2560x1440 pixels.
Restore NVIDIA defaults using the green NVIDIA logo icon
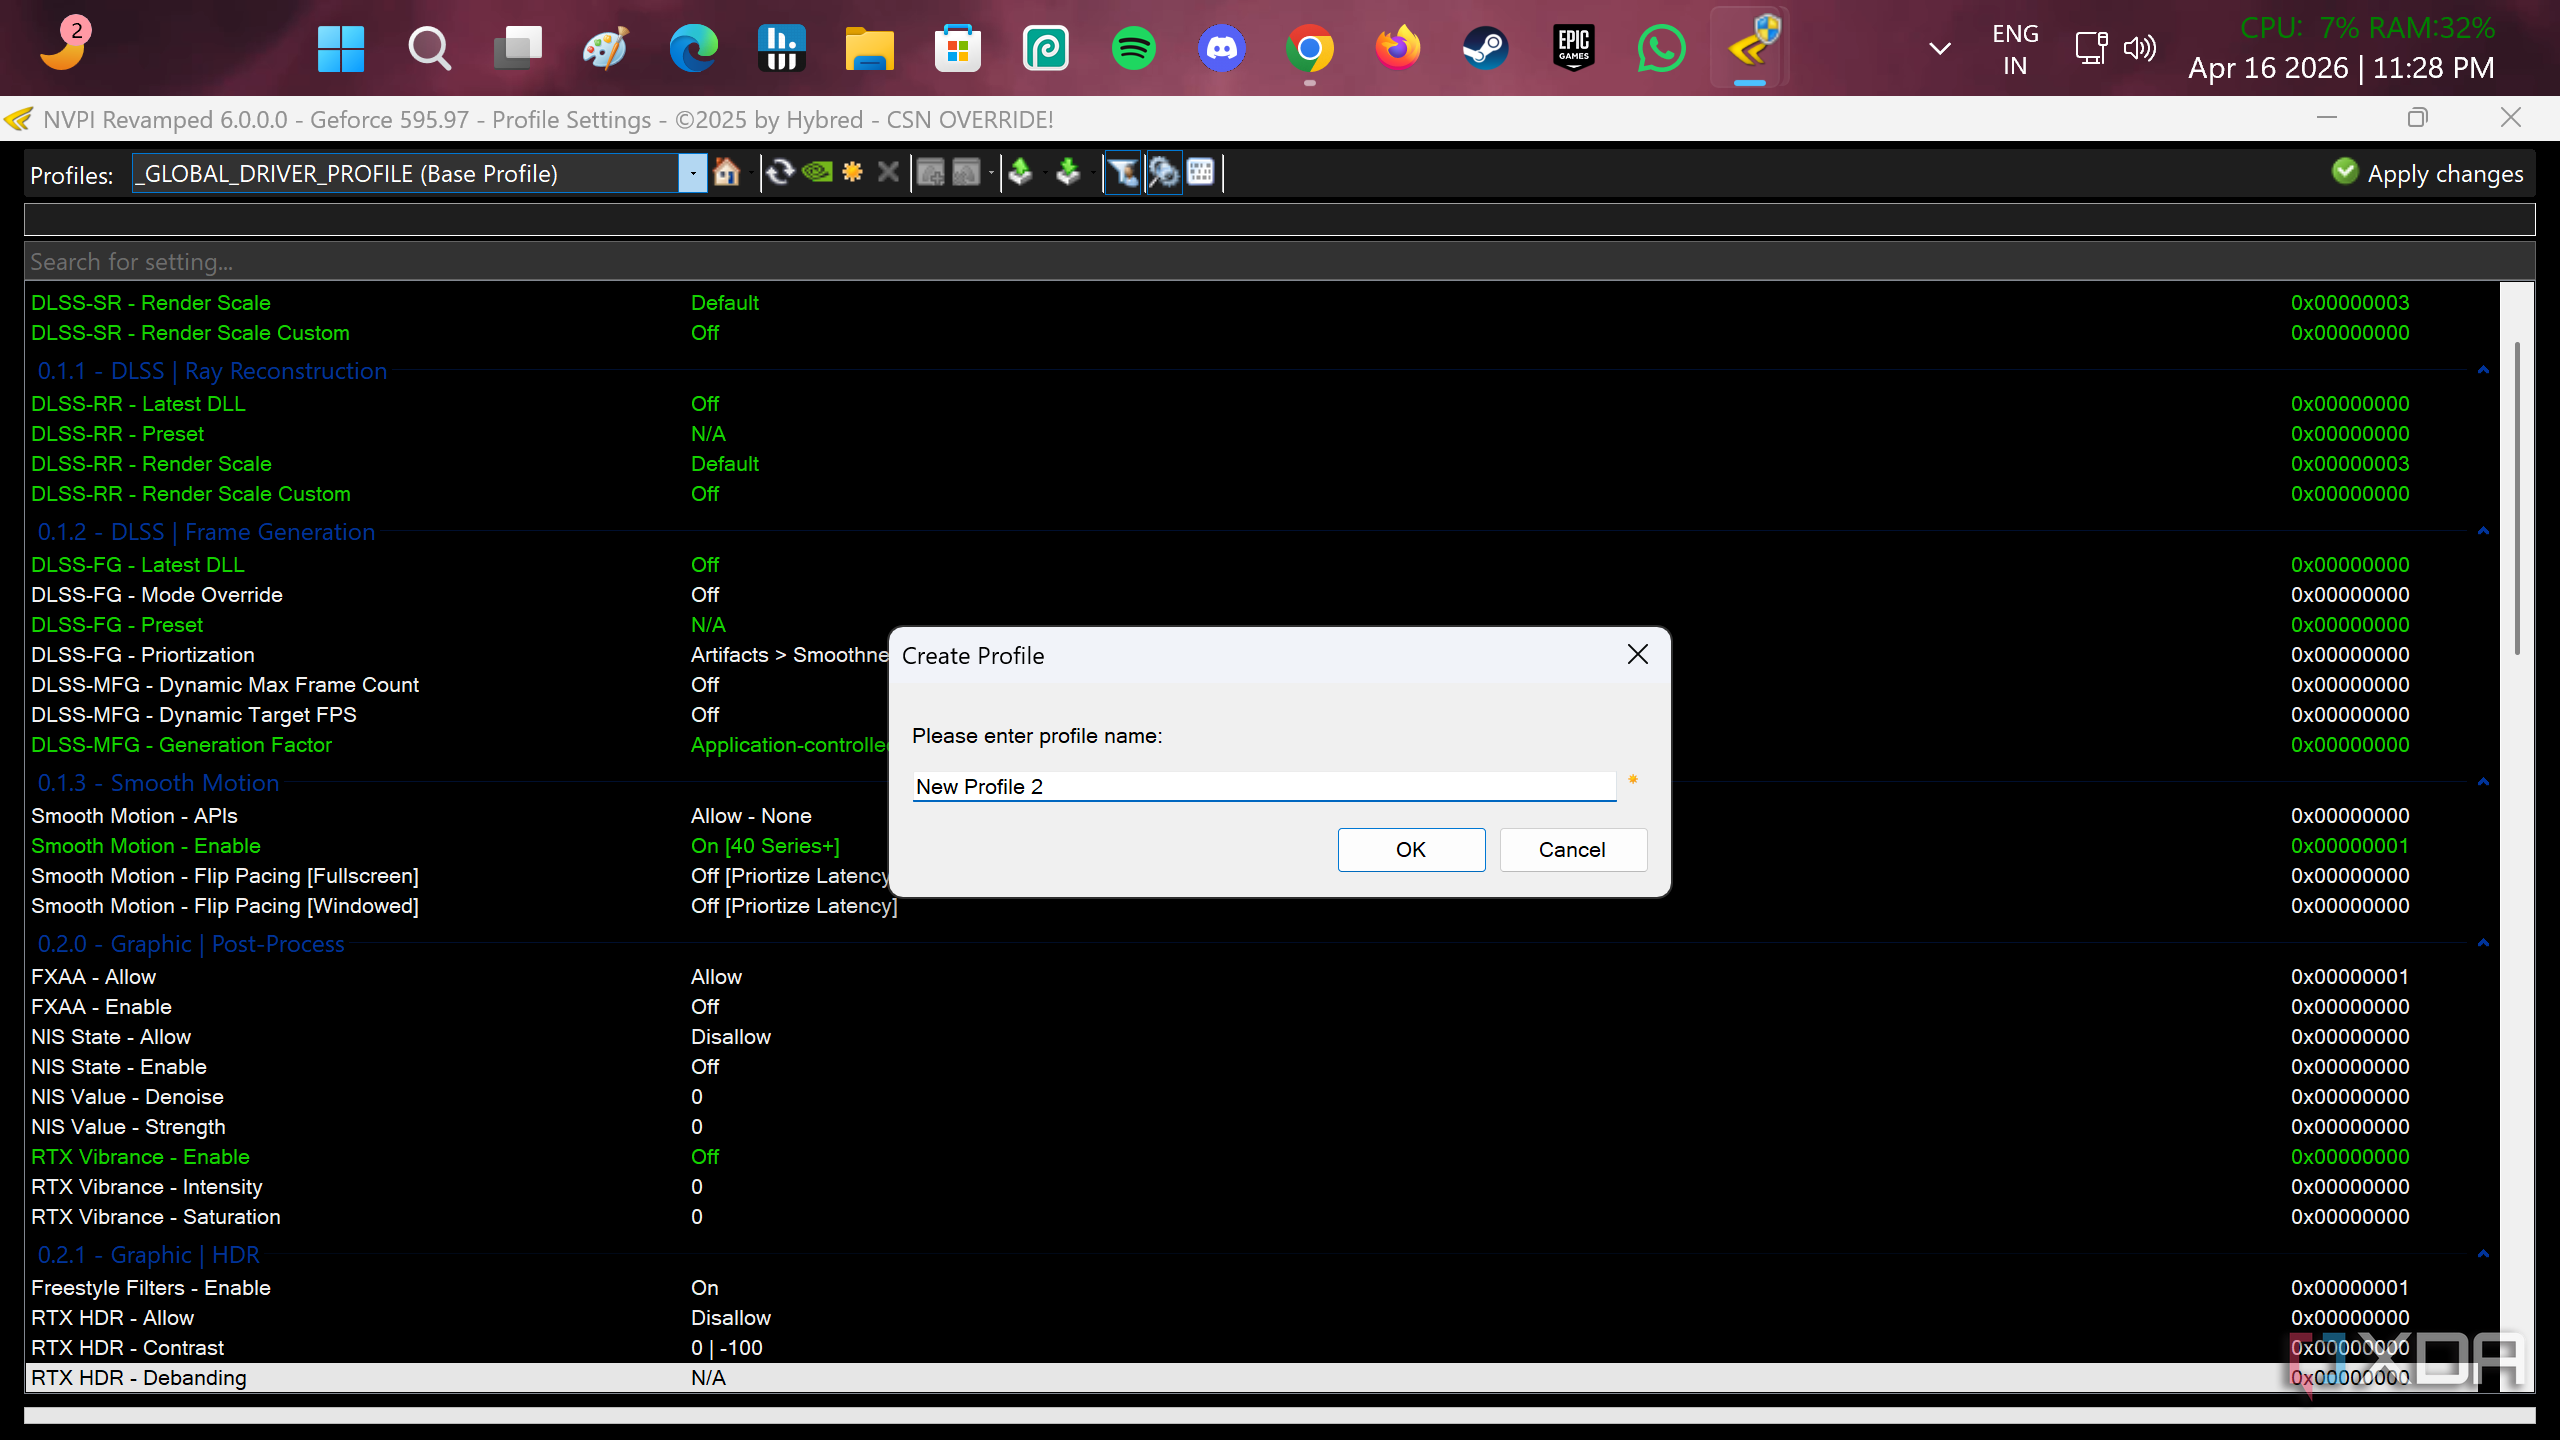[817, 173]
